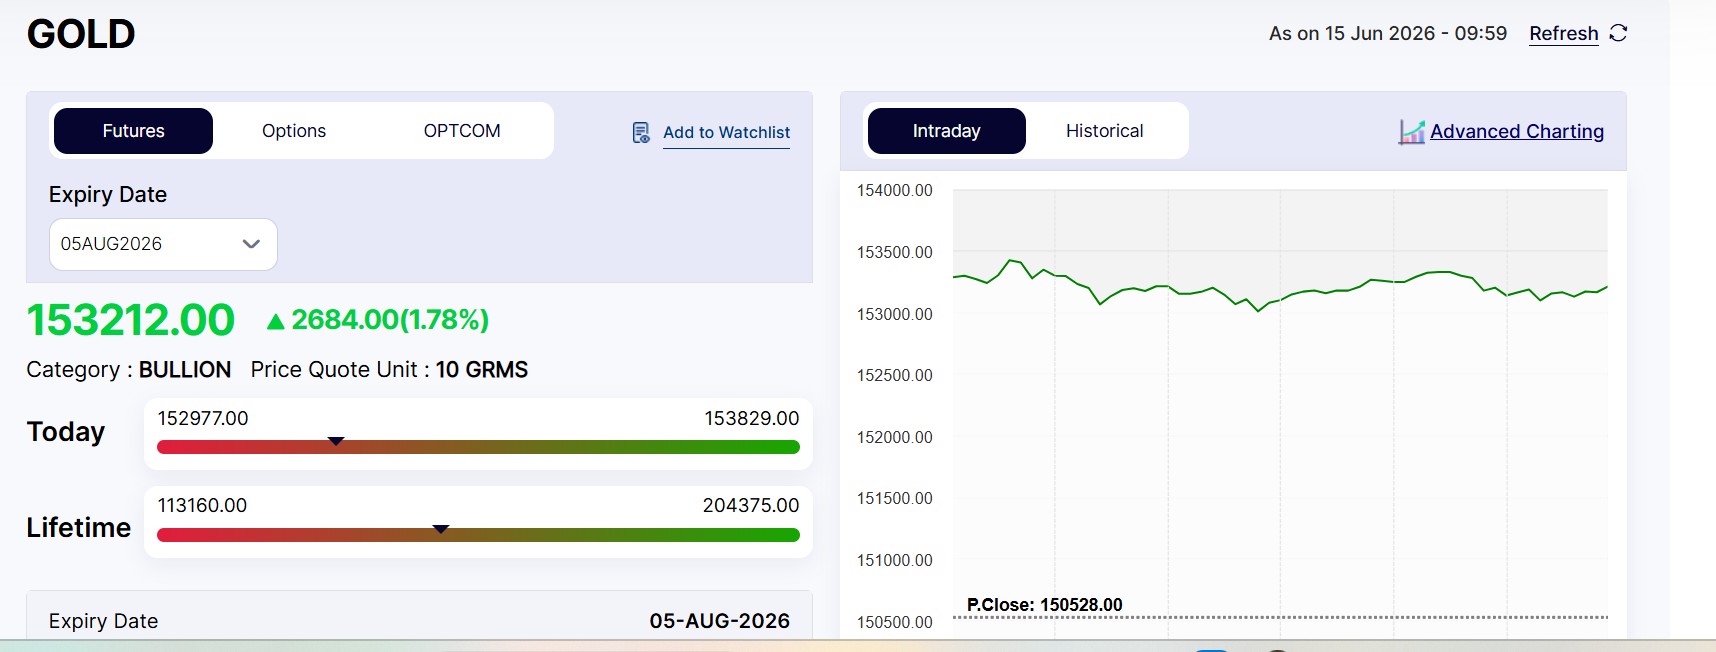The image size is (1716, 652).
Task: Click the Today price range gradient bar
Action: [478, 447]
